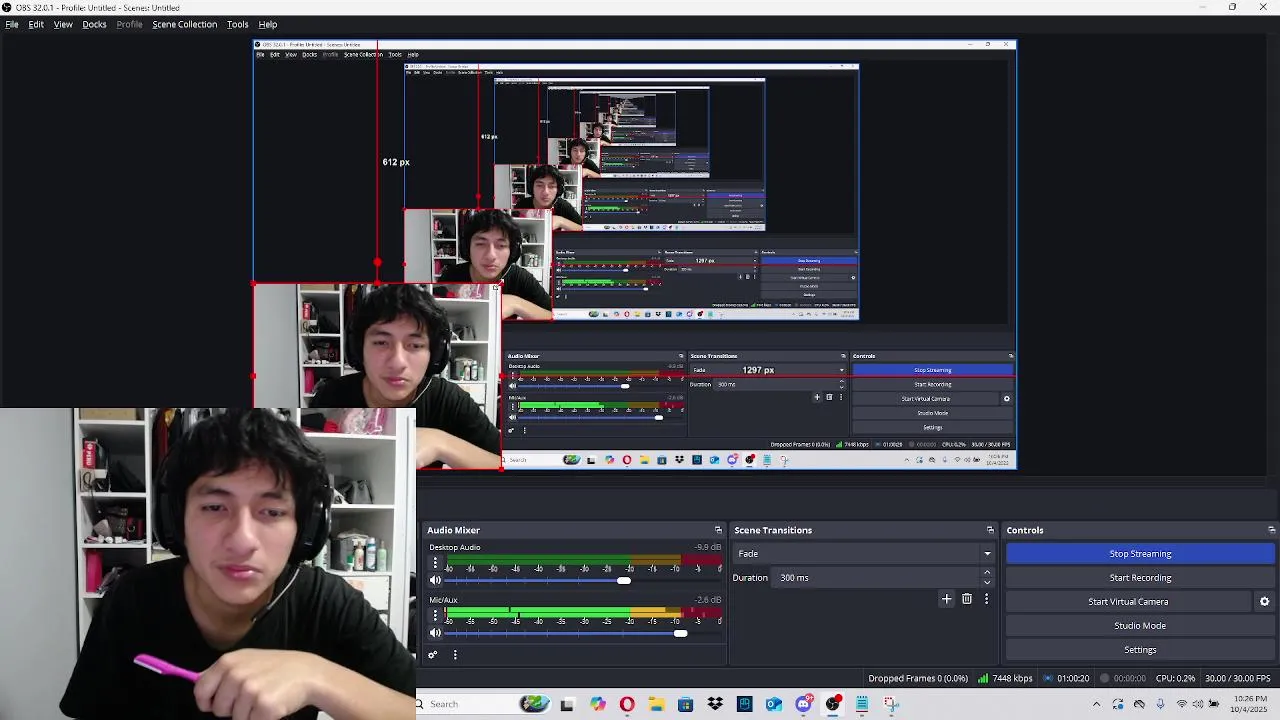The image size is (1280, 720).
Task: Click the CPU: 0.2% status text
Action: [x=1176, y=678]
